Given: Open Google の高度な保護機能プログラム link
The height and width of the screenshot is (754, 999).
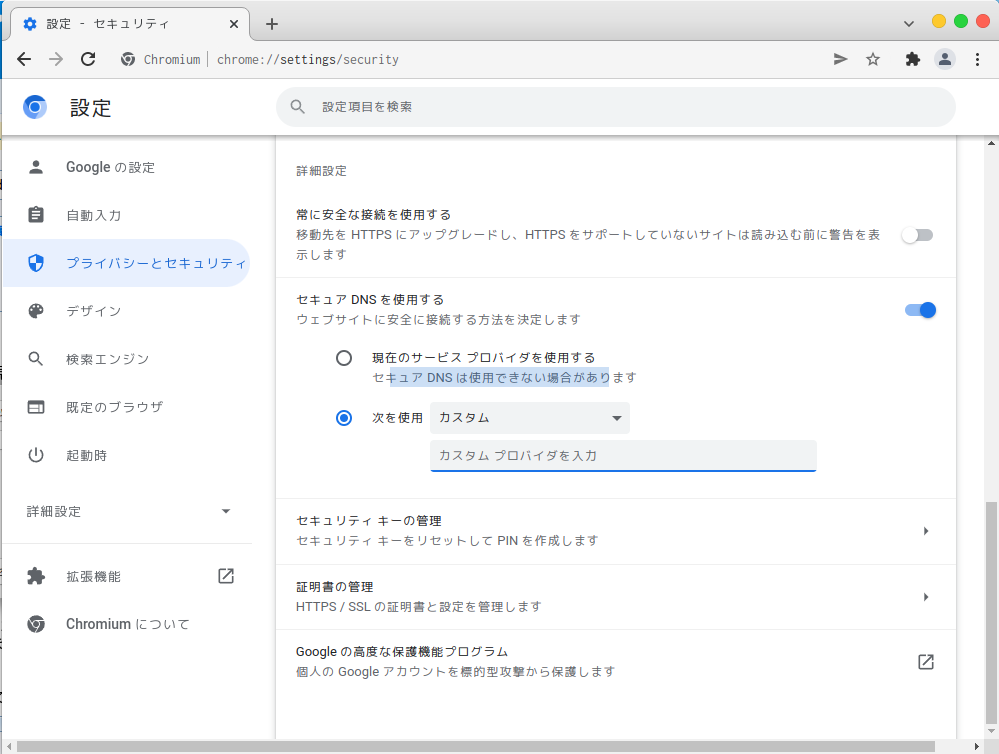Looking at the screenshot, I should (615, 662).
